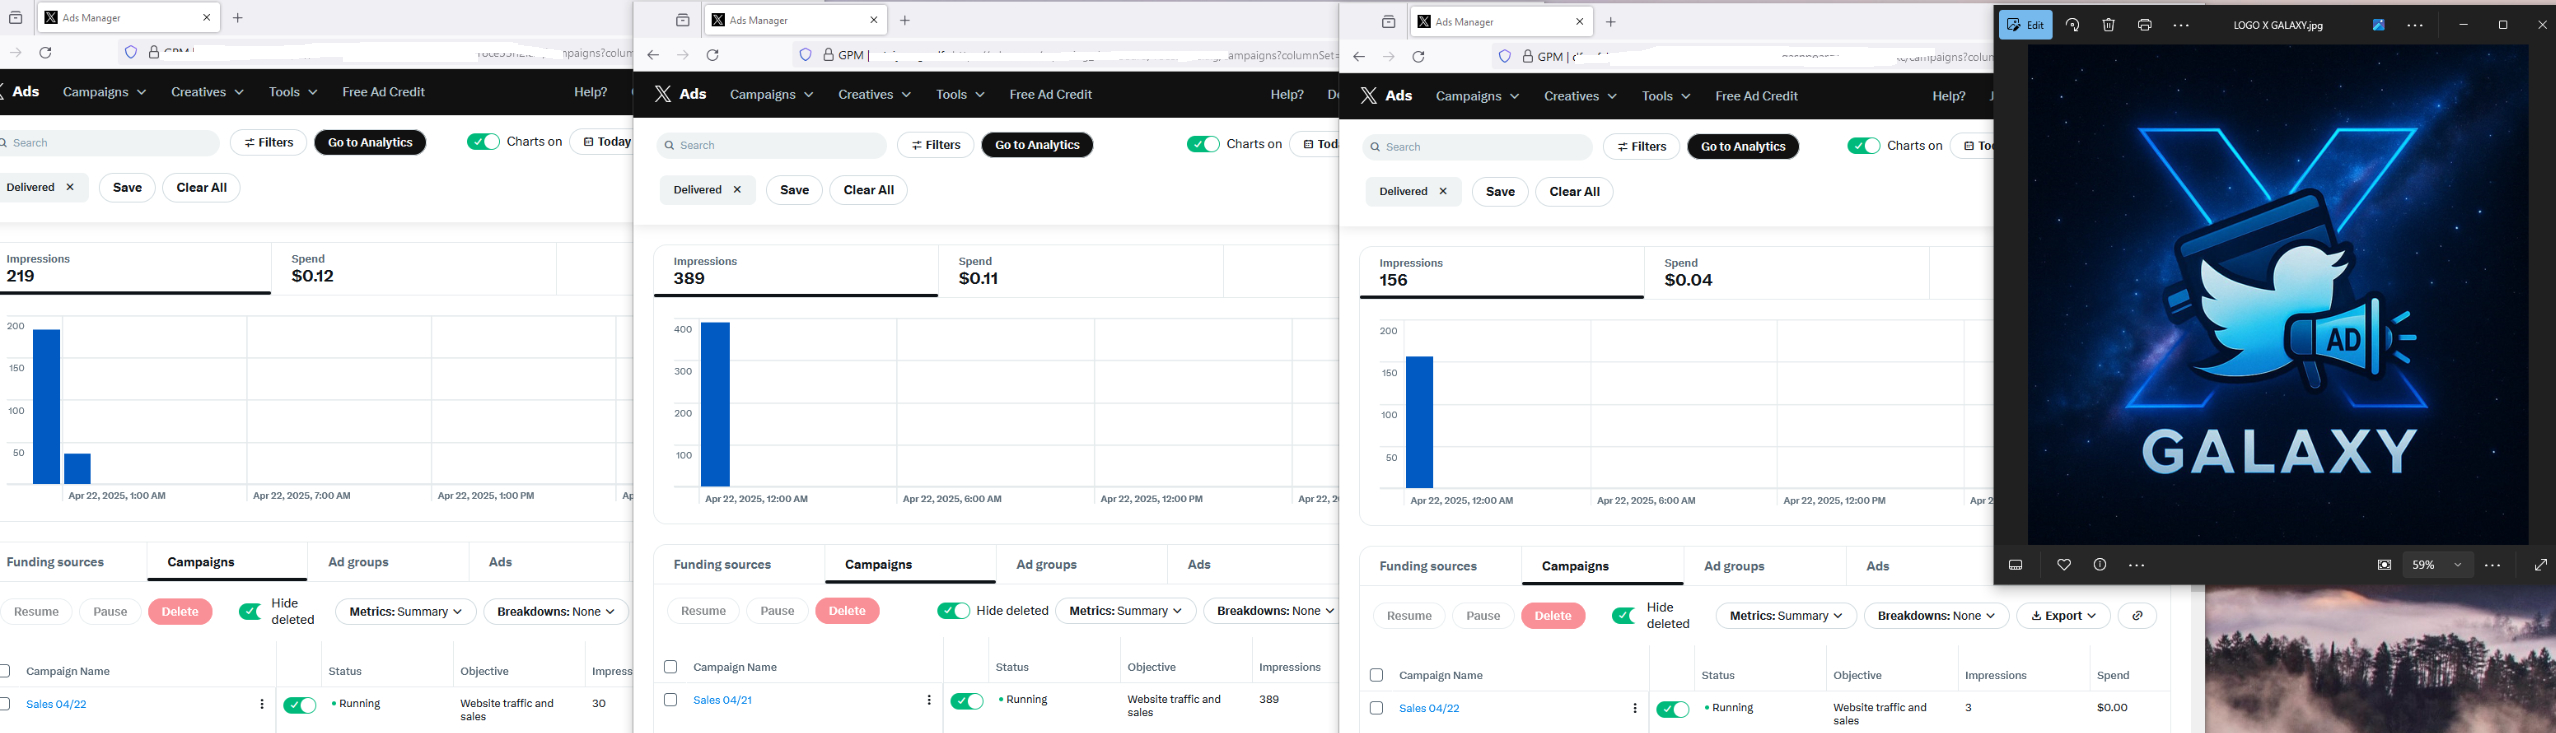Toggle Charts on in the middle Ads window
Image resolution: width=2556 pixels, height=733 pixels.
pyautogui.click(x=1203, y=144)
